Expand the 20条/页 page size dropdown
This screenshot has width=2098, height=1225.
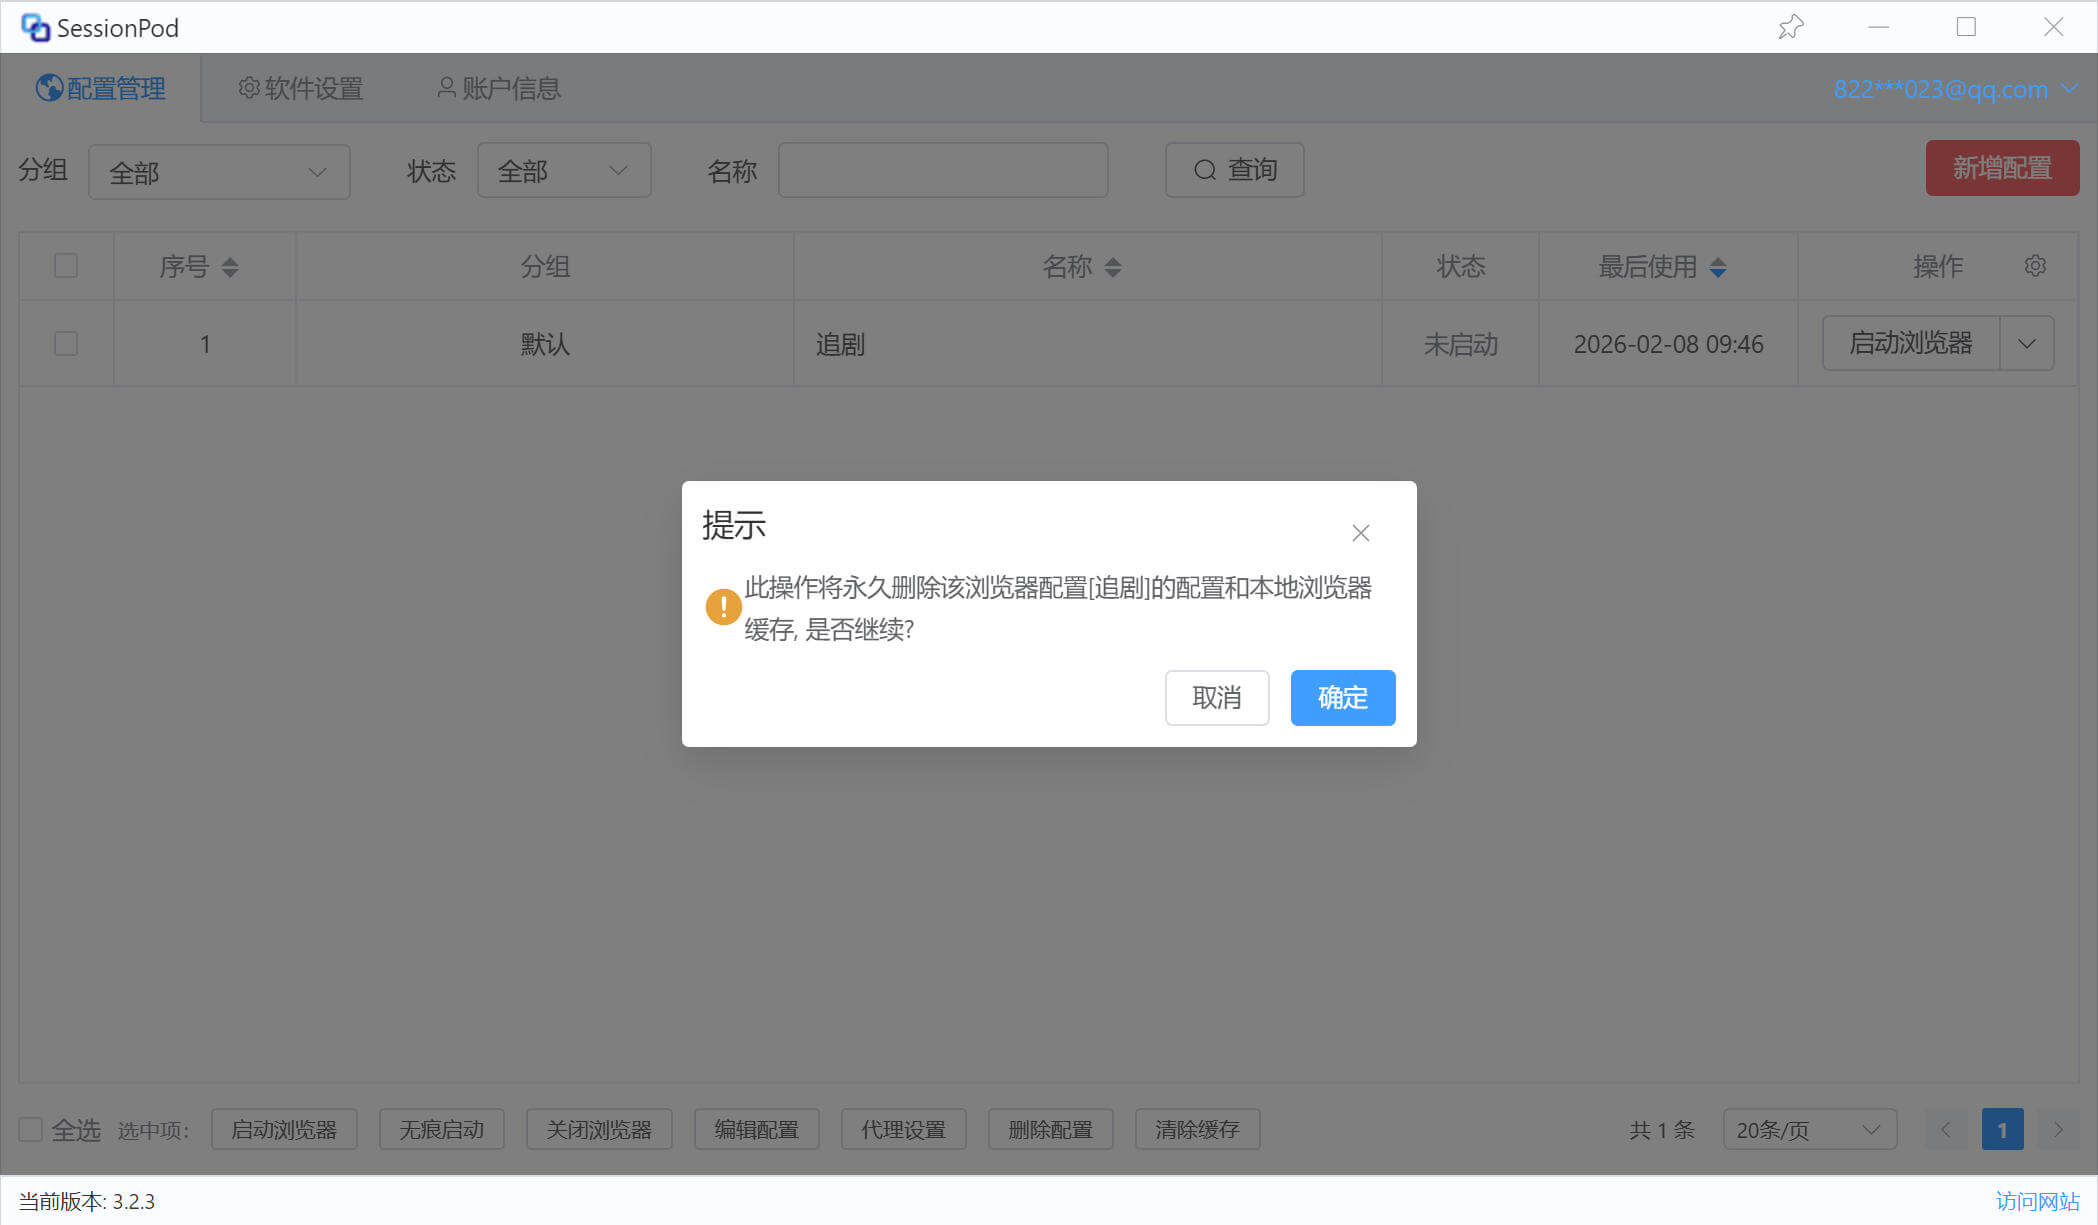(1808, 1129)
